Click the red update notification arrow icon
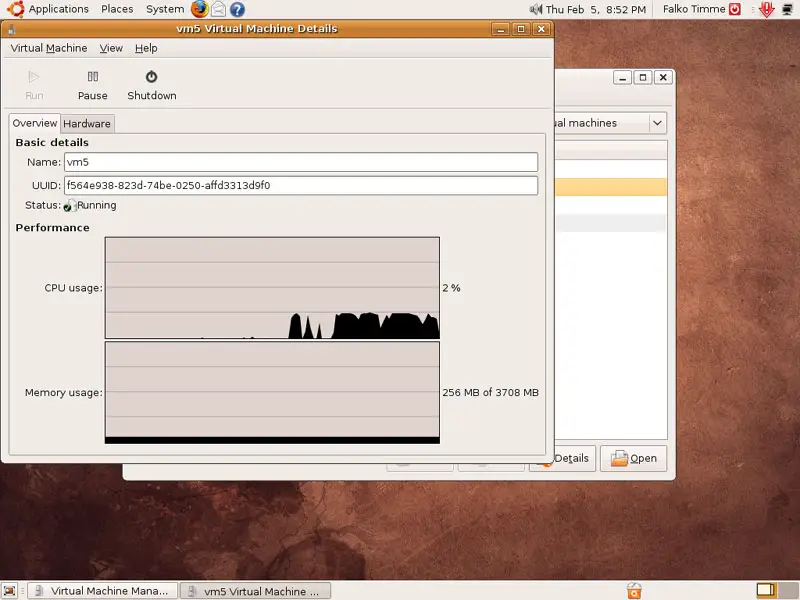This screenshot has height=600, width=800. point(766,9)
